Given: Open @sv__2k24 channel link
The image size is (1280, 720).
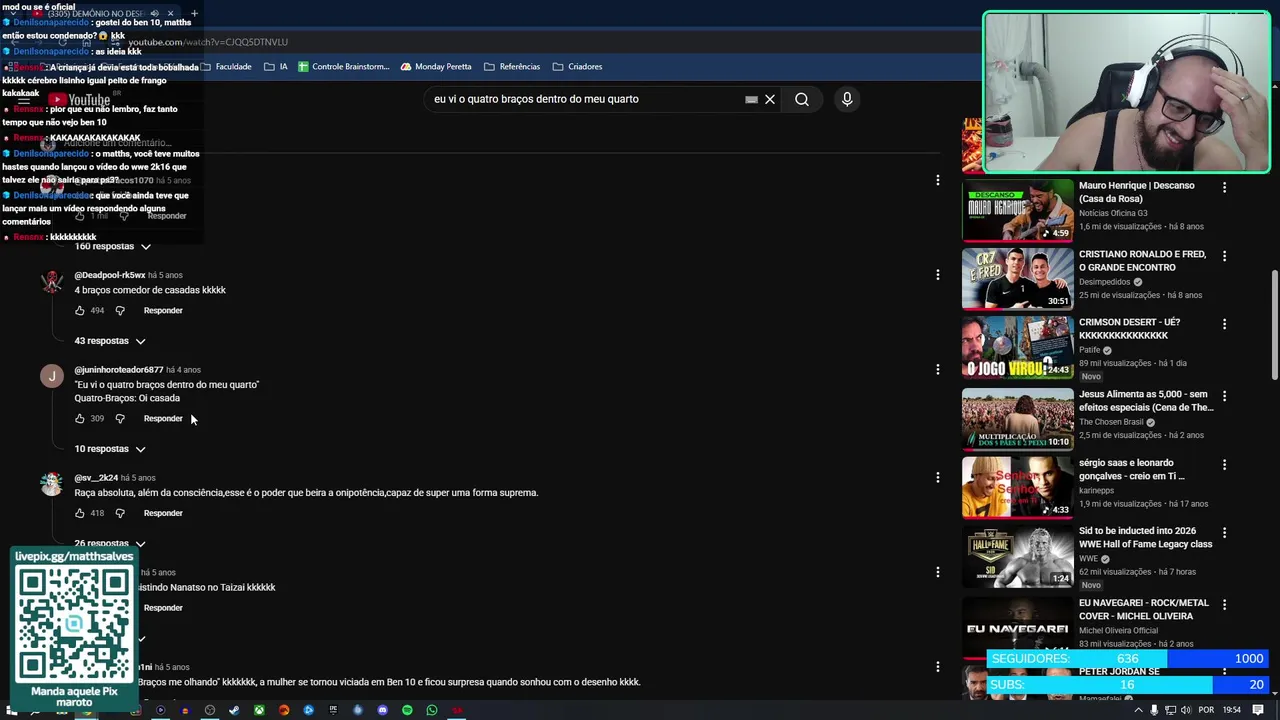Looking at the screenshot, I should click(96, 478).
